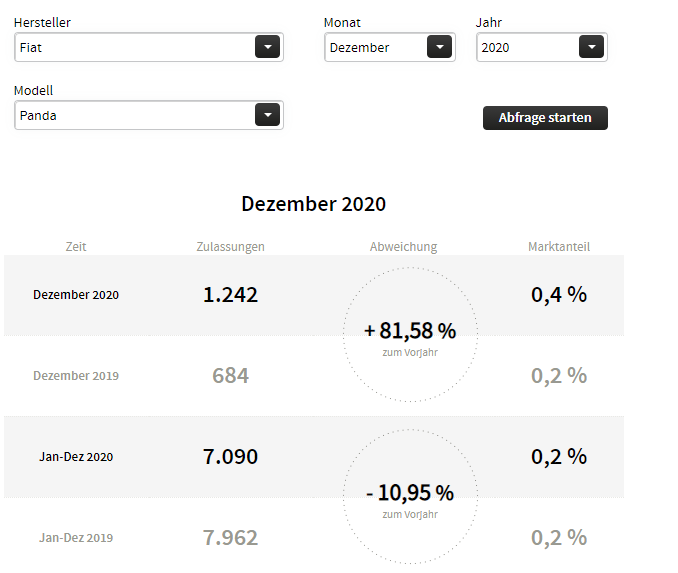The image size is (678, 573).
Task: Select the Marktanteil column header
Action: 558,246
